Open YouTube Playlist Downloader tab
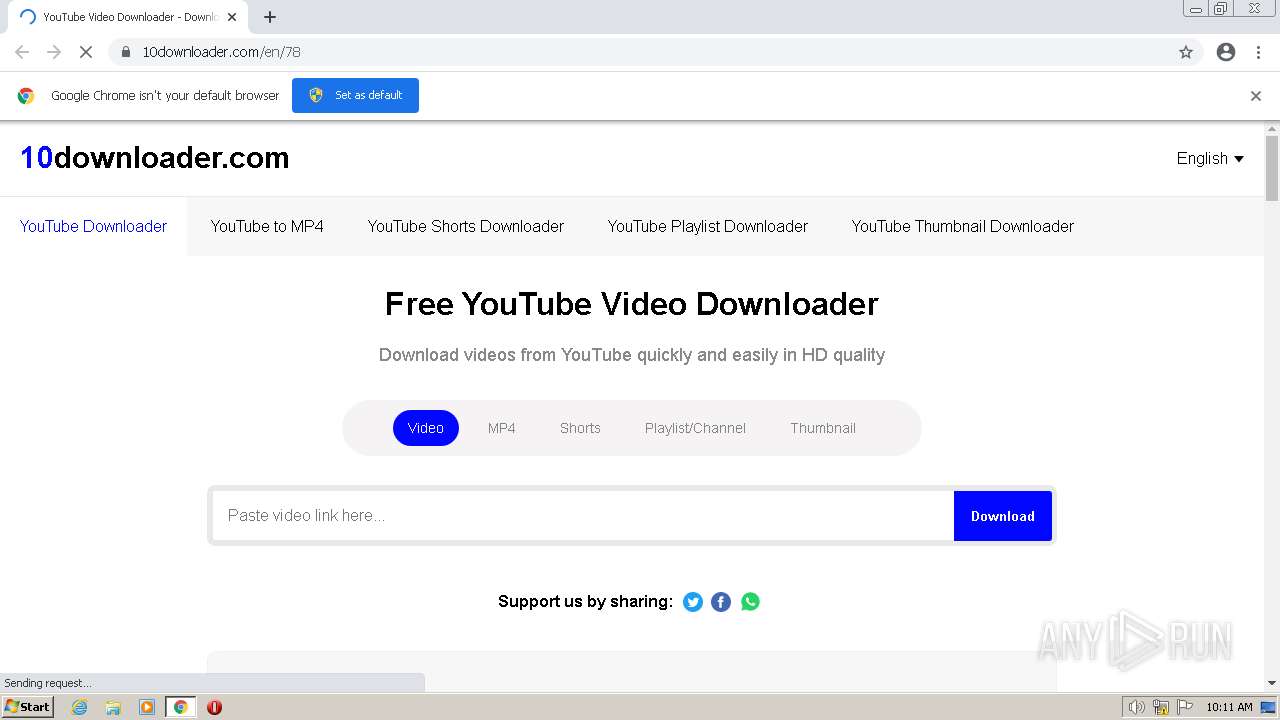 708,226
